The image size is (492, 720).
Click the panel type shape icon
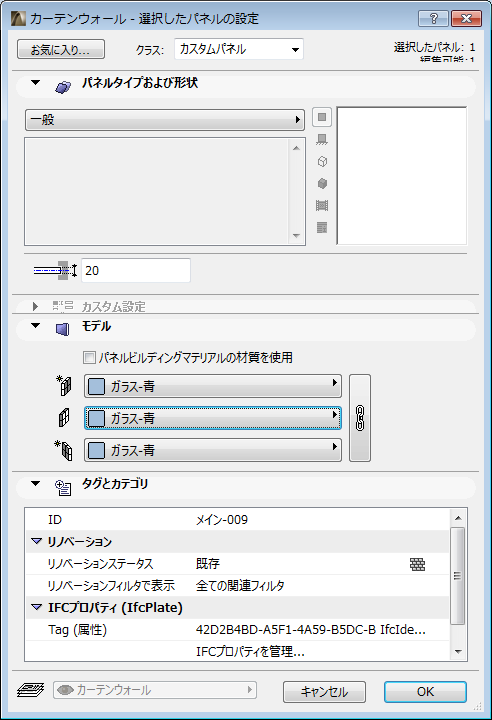(x=63, y=86)
